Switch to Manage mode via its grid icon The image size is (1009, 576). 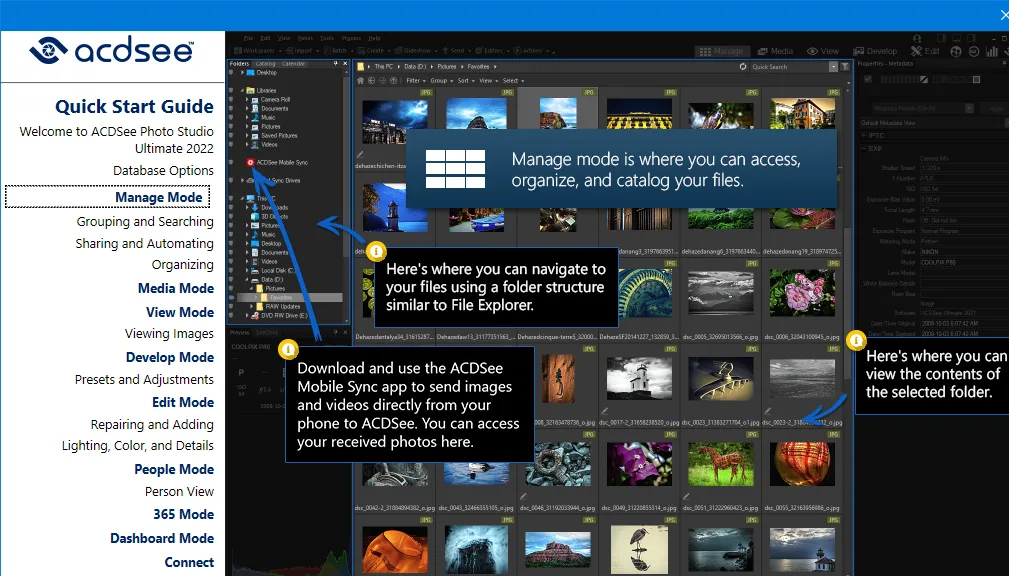coord(705,51)
